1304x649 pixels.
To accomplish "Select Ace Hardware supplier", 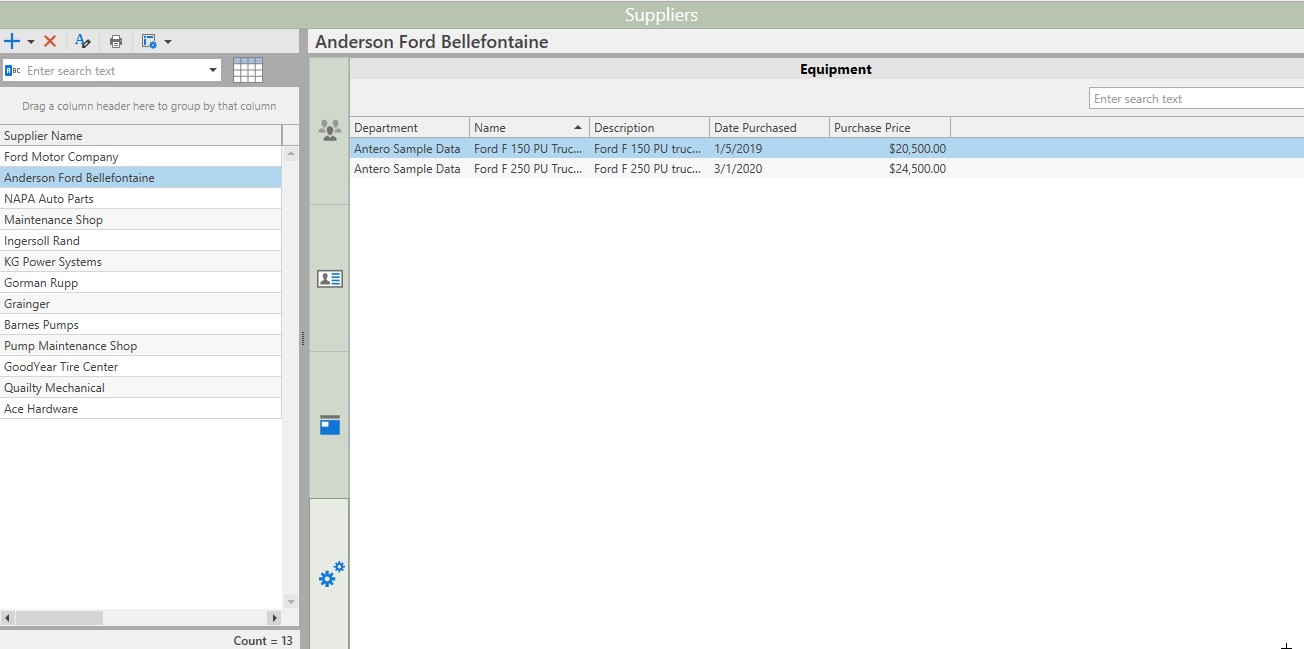I will click(141, 408).
